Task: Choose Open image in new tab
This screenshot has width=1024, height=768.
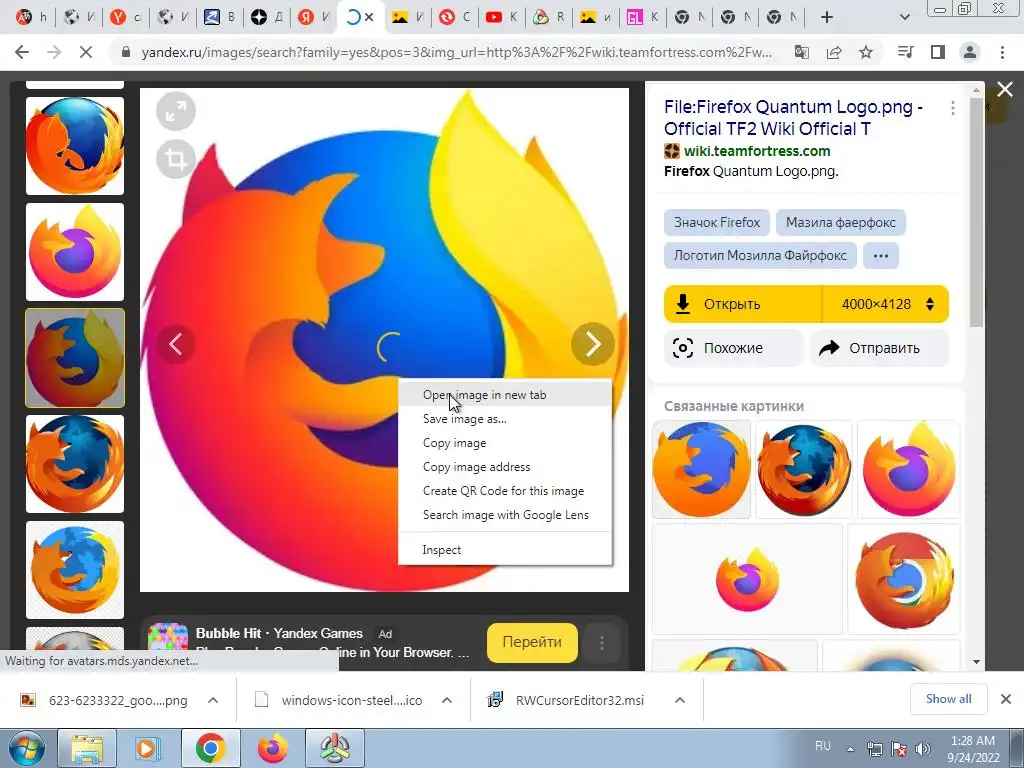Action: coord(505,395)
